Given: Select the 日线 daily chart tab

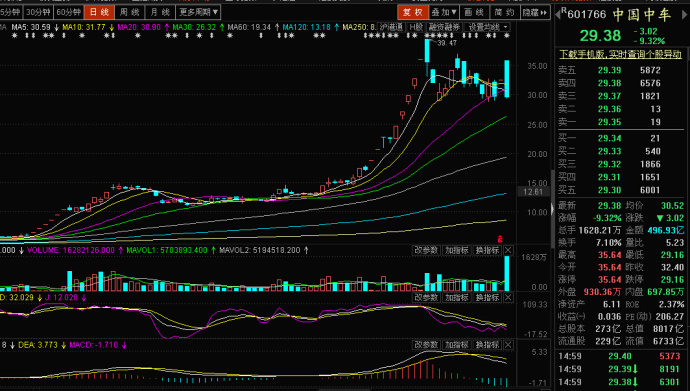Looking at the screenshot, I should (x=99, y=12).
